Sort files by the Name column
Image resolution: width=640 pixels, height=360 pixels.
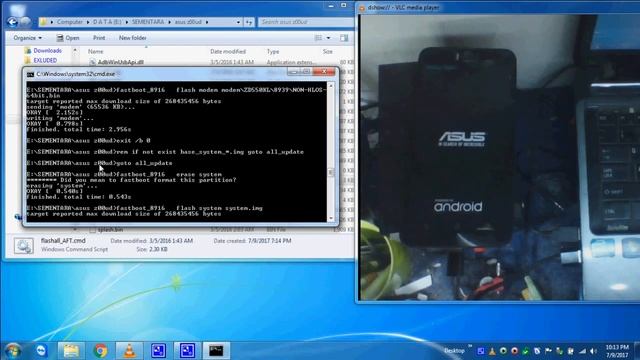pyautogui.click(x=96, y=51)
